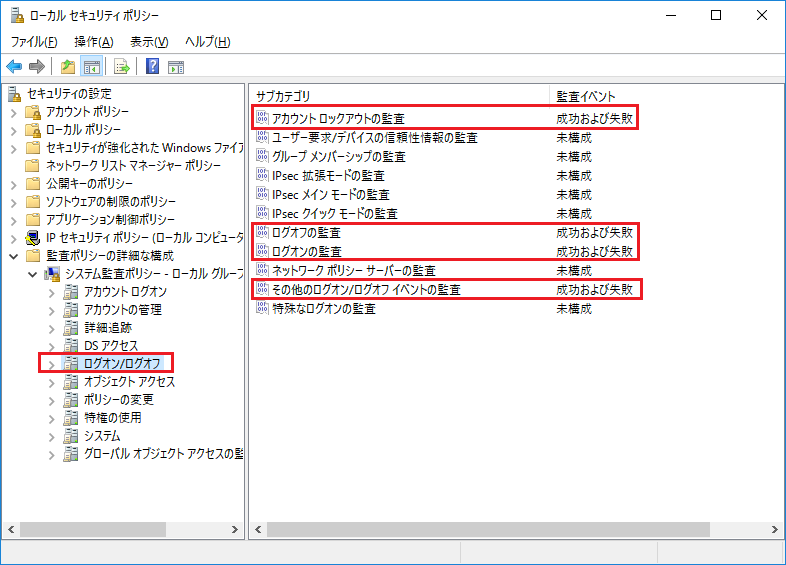
Task: Click the left pane scroll left arrow
Action: coord(11,529)
